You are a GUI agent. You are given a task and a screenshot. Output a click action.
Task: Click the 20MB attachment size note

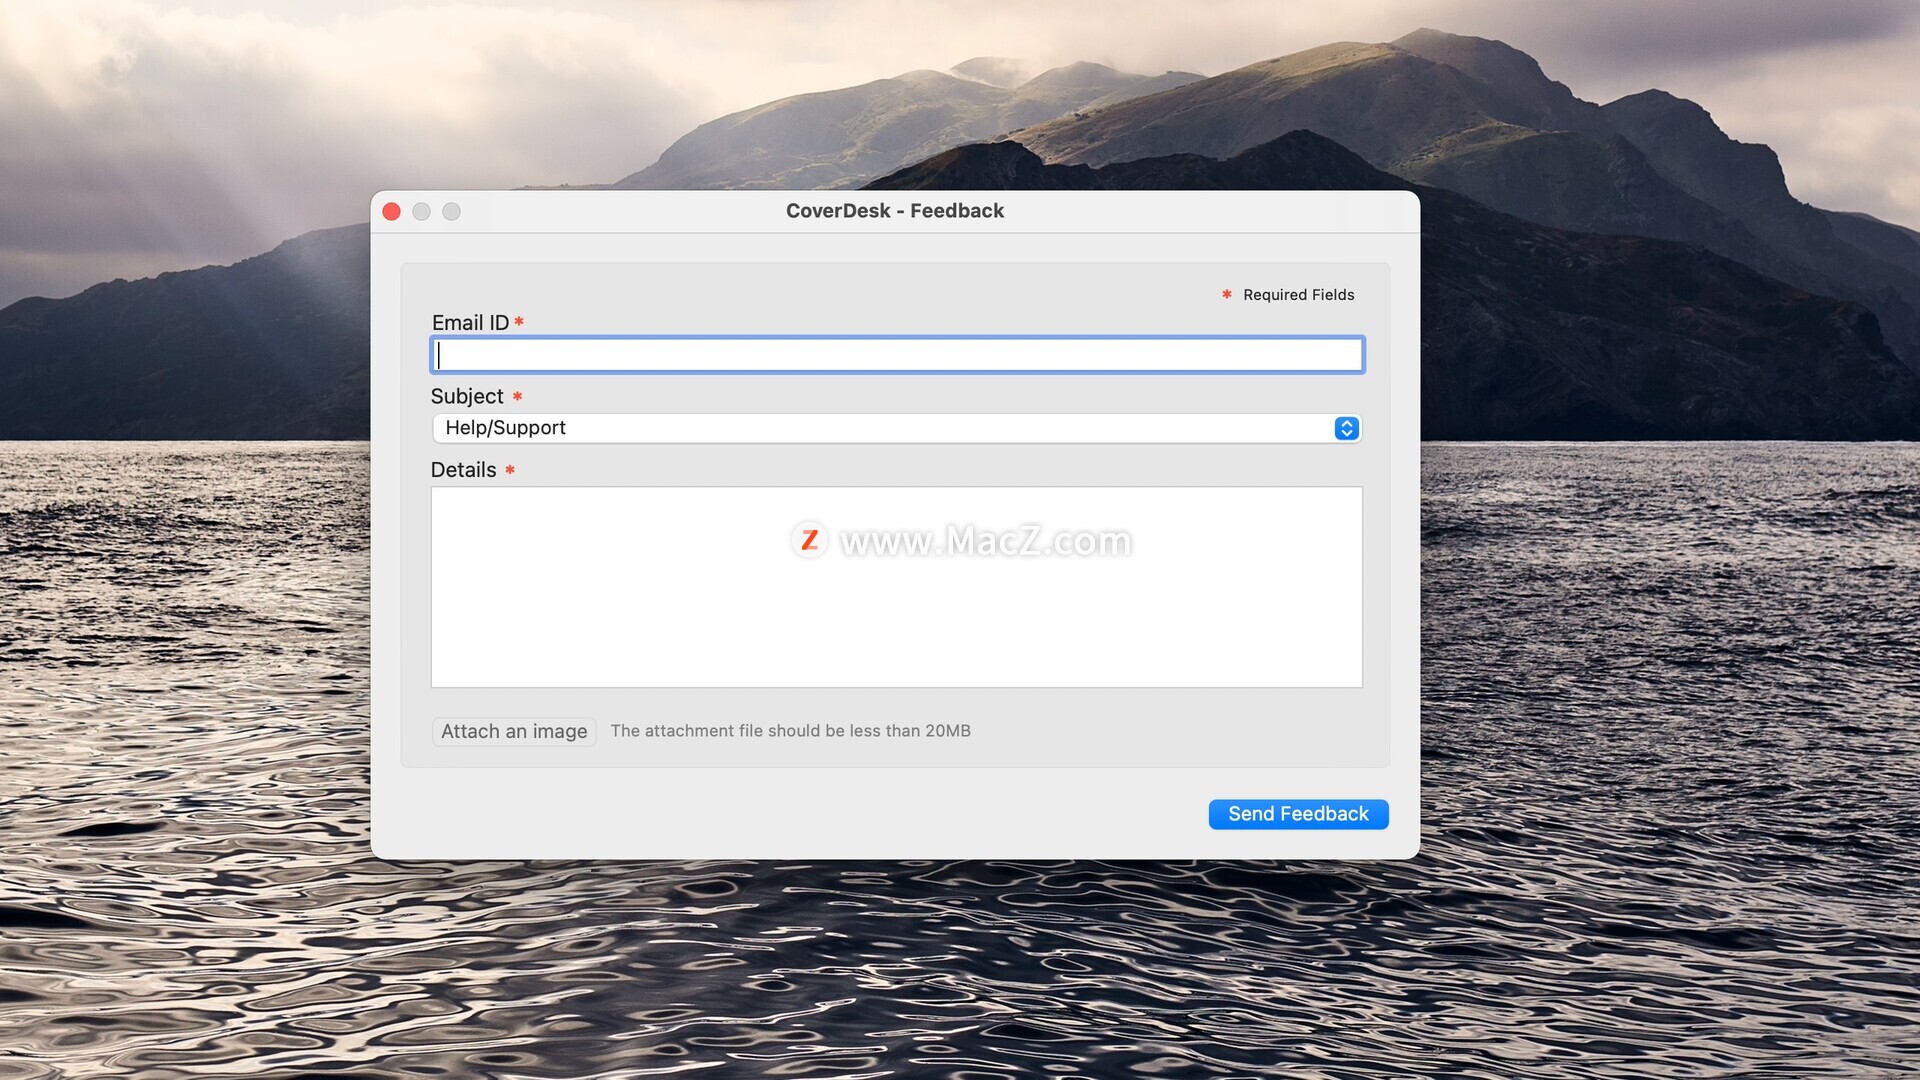pos(790,731)
